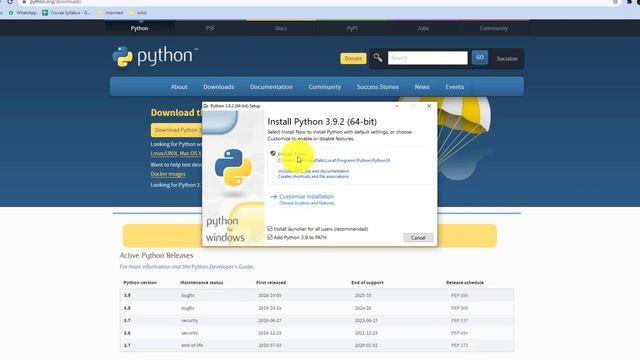The image size is (640, 360).
Task: Click the Customize installation arrow icon
Action: 273,197
